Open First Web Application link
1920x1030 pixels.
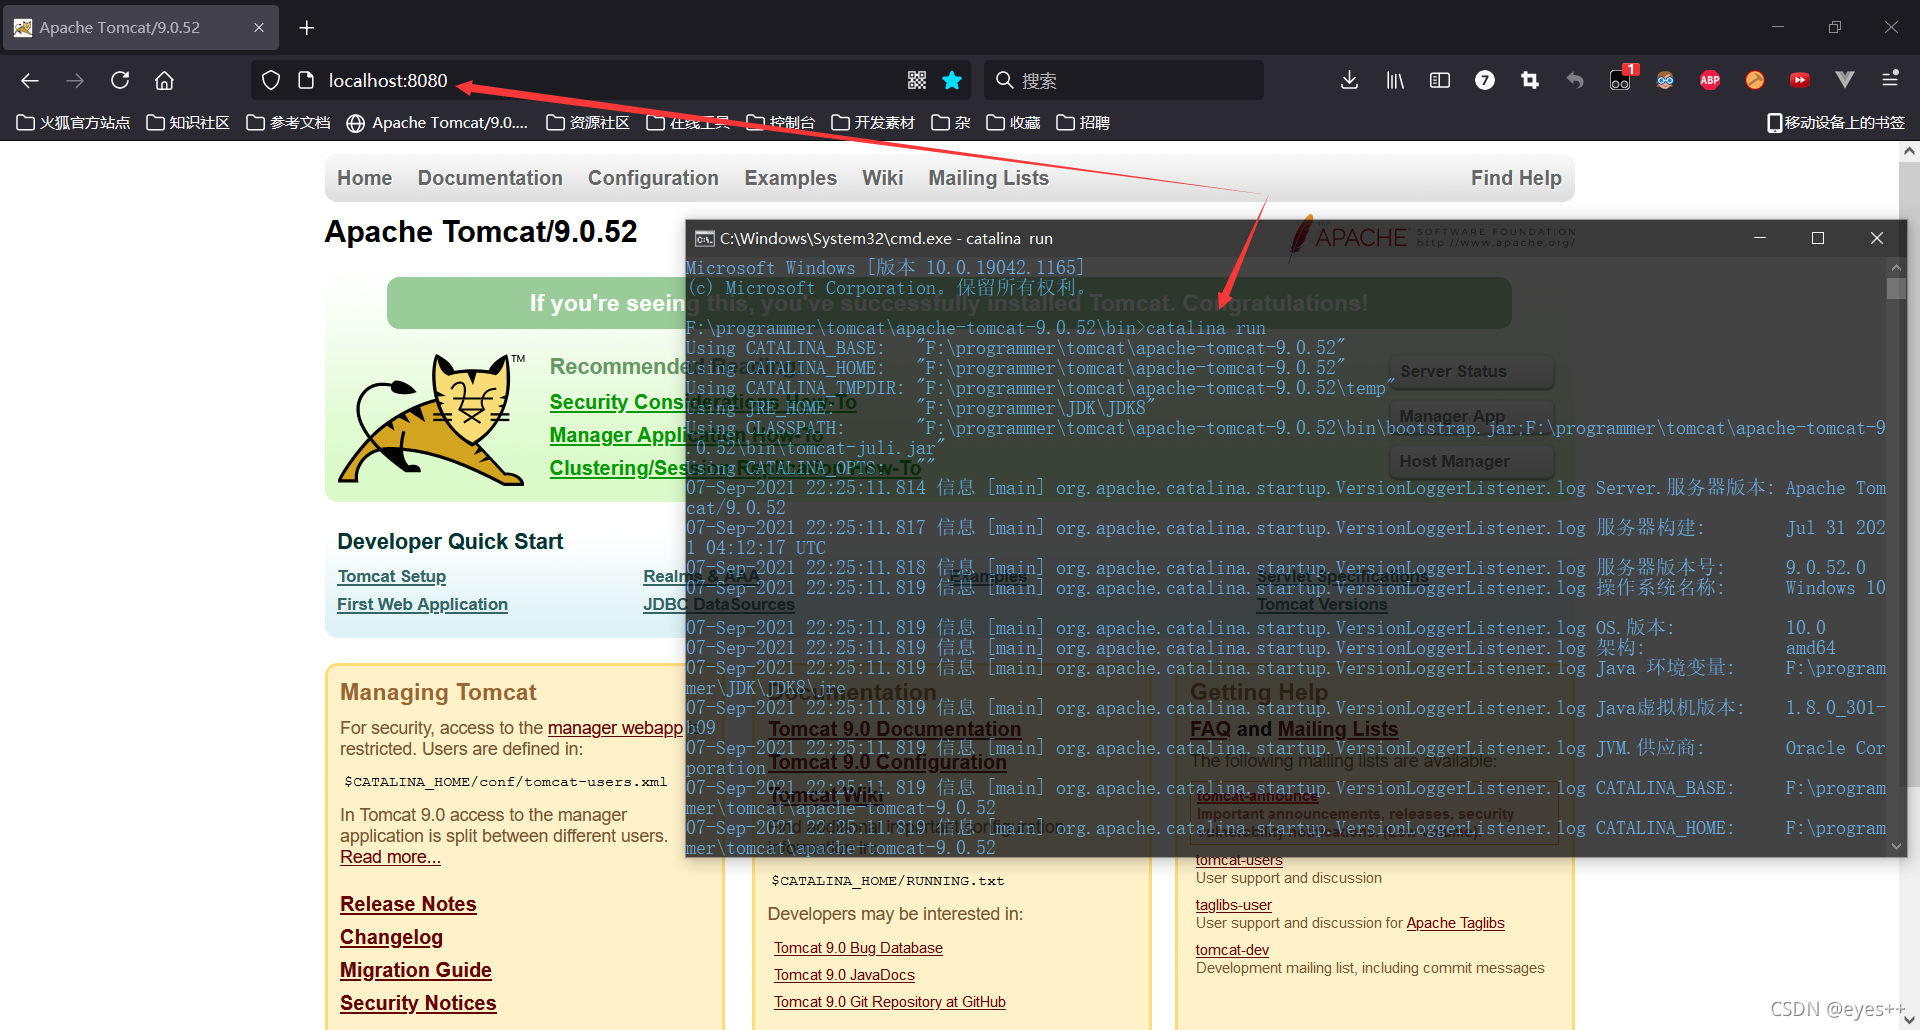pos(422,604)
